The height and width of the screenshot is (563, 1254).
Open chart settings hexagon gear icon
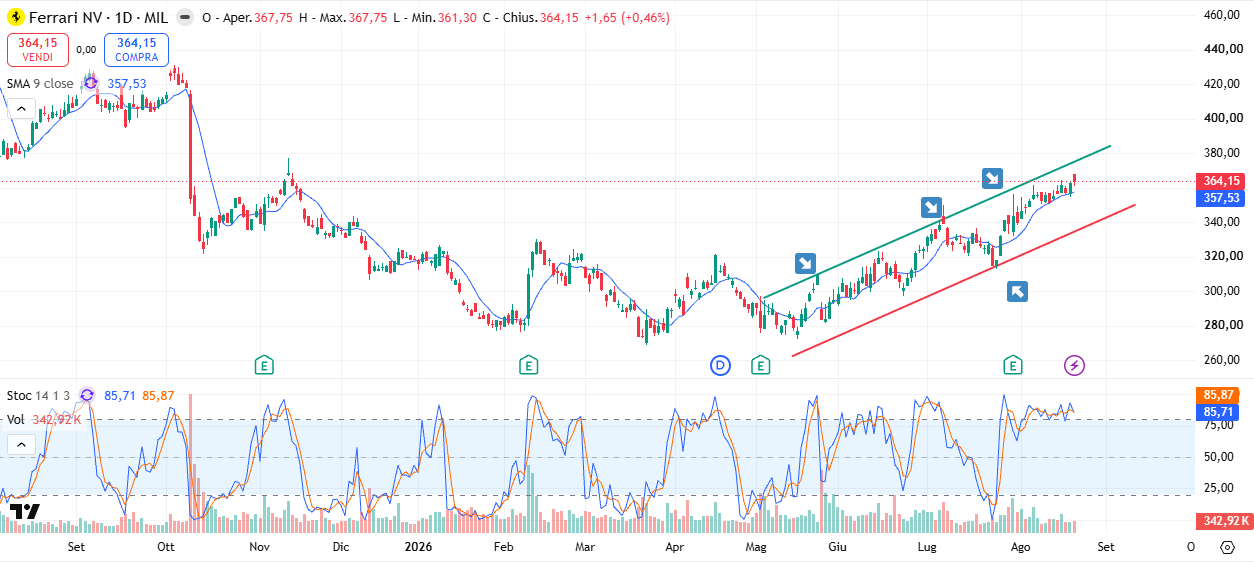(1227, 547)
